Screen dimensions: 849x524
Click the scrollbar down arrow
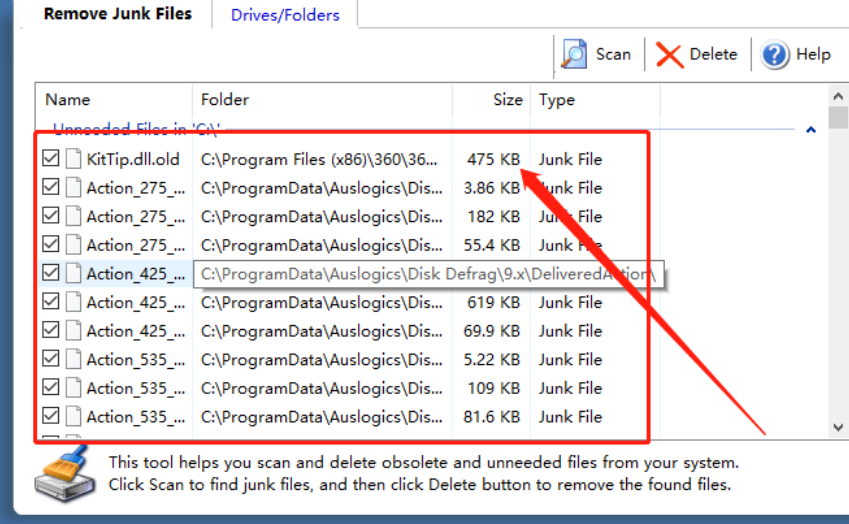click(838, 428)
